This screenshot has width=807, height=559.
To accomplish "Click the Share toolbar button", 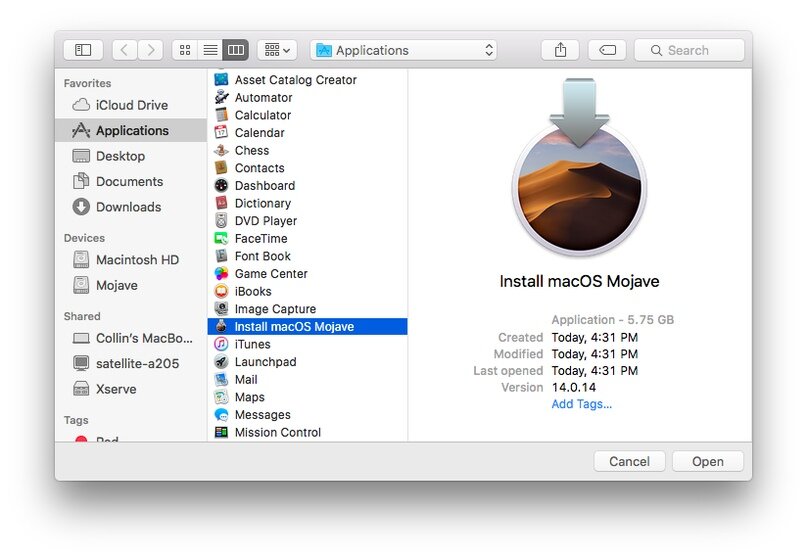I will (560, 50).
